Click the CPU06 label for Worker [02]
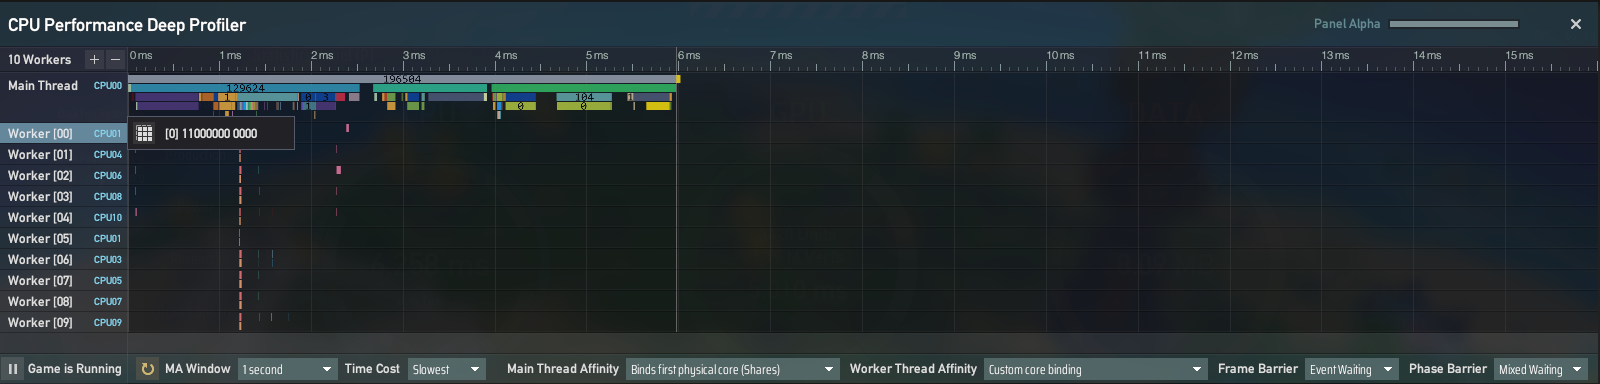Viewport: 1600px width, 384px height. point(108,176)
